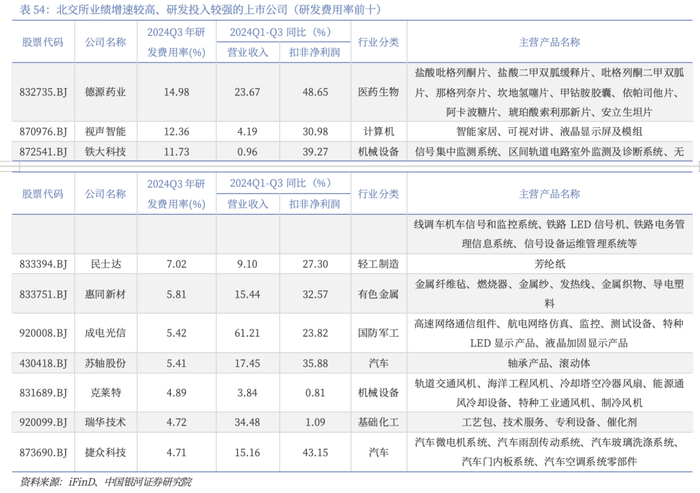Click R&D ratio value 12.36
Screen dimensions: 700x493
(x=176, y=132)
